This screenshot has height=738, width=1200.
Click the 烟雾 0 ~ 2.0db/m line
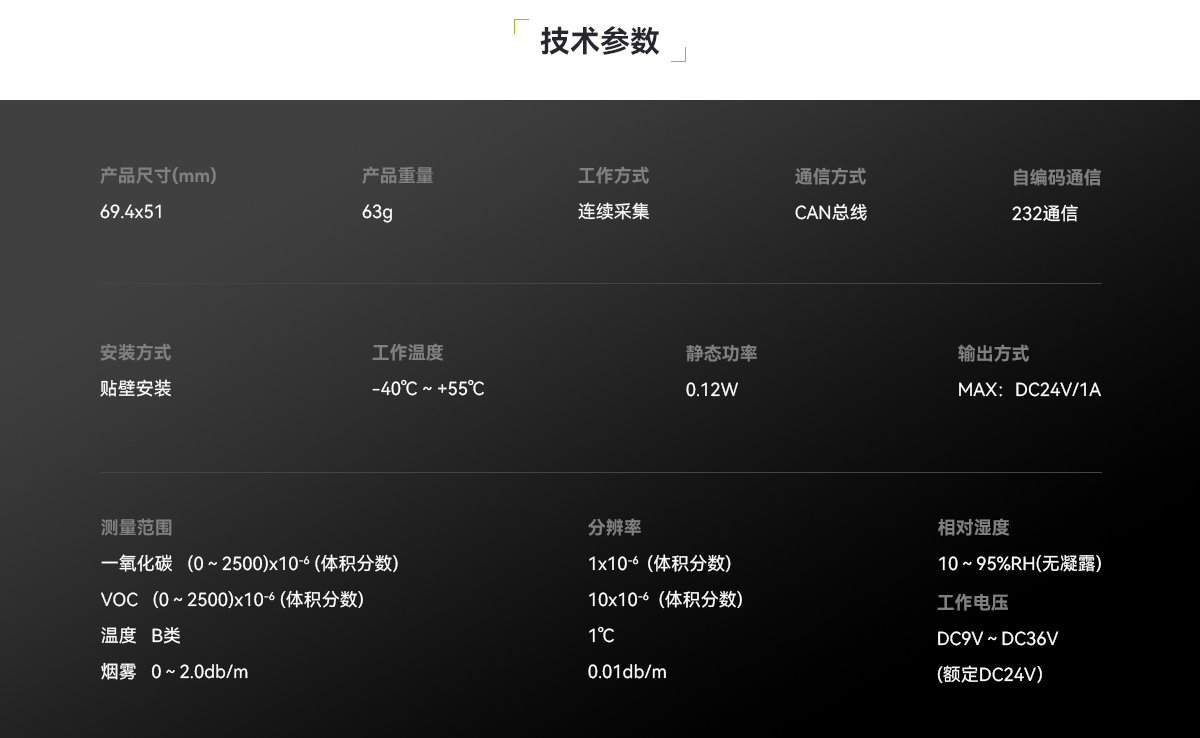point(174,672)
